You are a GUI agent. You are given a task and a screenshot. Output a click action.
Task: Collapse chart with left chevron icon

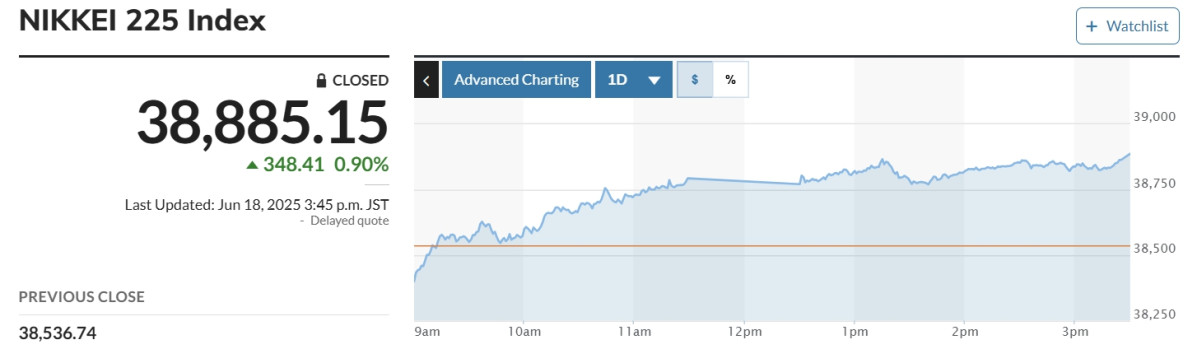426,79
